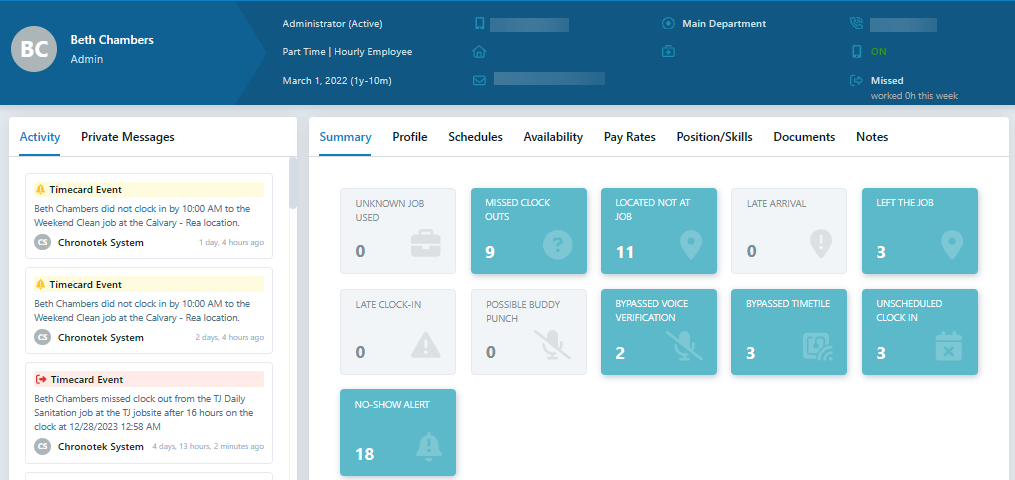This screenshot has height=480, width=1015.
Task: Click the 2 days, 4 hours ago timestamp
Action: tap(230, 338)
